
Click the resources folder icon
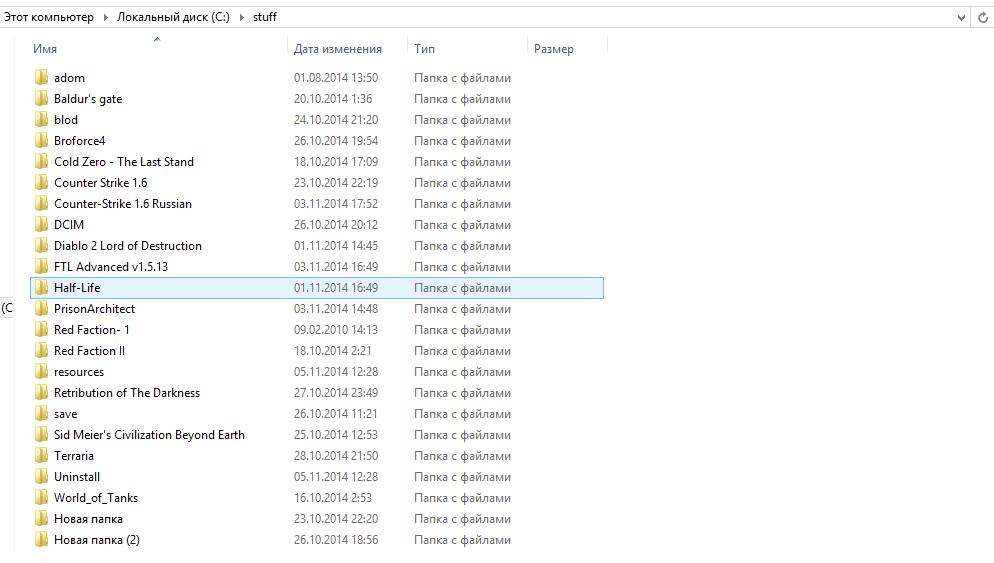(x=41, y=372)
